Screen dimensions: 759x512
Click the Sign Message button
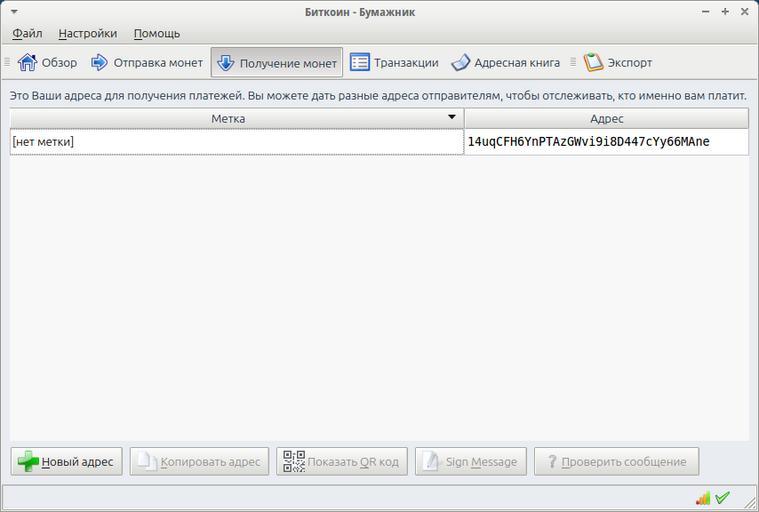471,461
